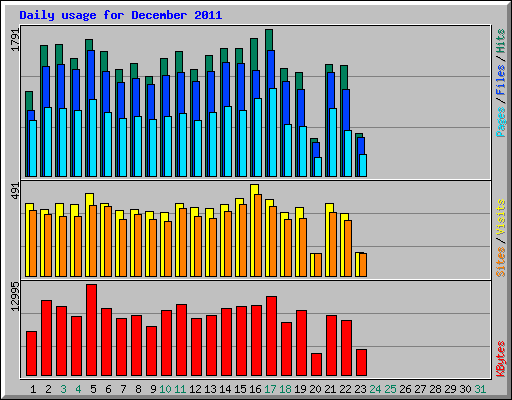This screenshot has height=400, width=512.
Task: Click day 7 on the x-axis
Action: coord(123,389)
